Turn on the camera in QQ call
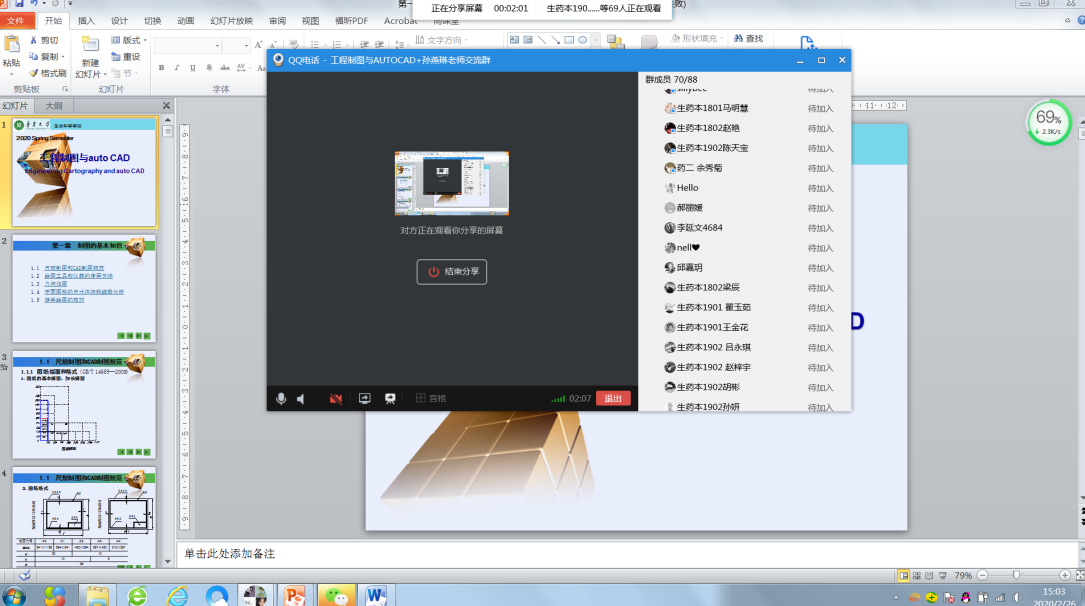Screen dimensions: 1085x606 tap(336, 398)
